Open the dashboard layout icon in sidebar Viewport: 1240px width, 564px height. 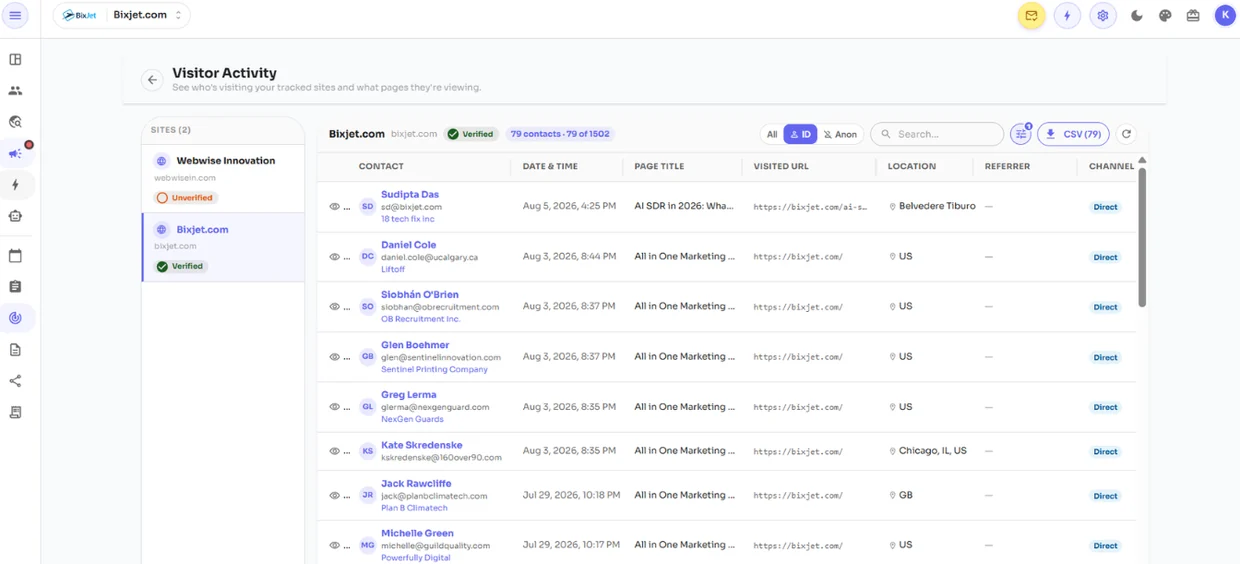pos(15,59)
